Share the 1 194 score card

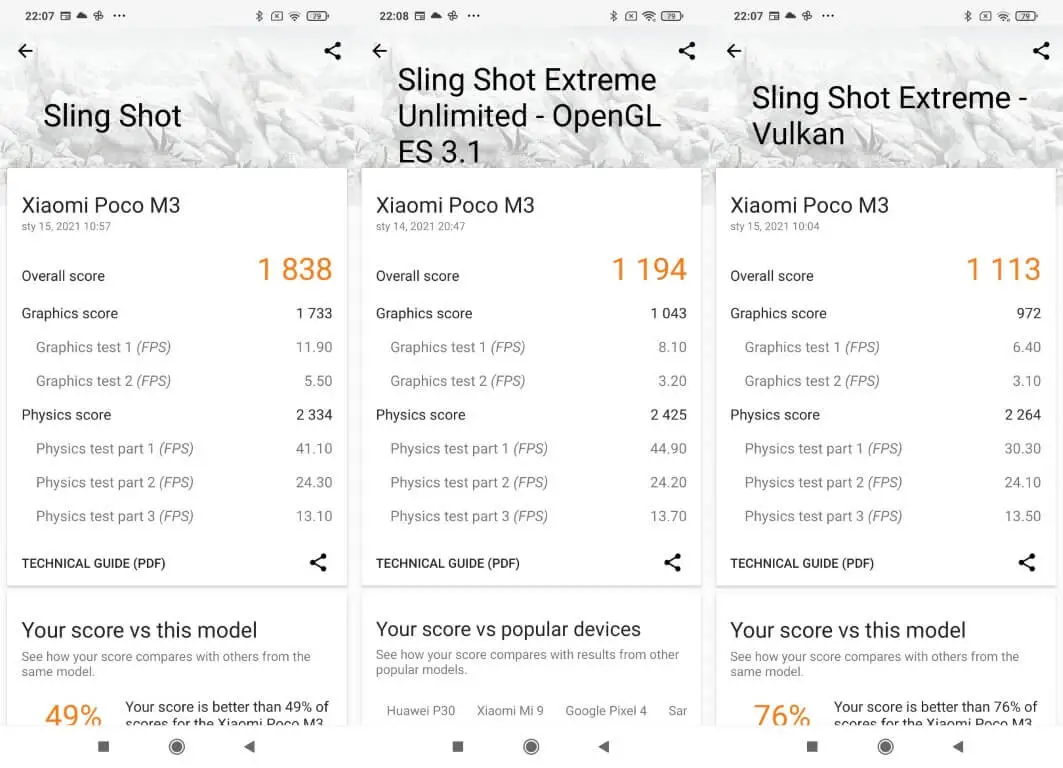[x=672, y=563]
